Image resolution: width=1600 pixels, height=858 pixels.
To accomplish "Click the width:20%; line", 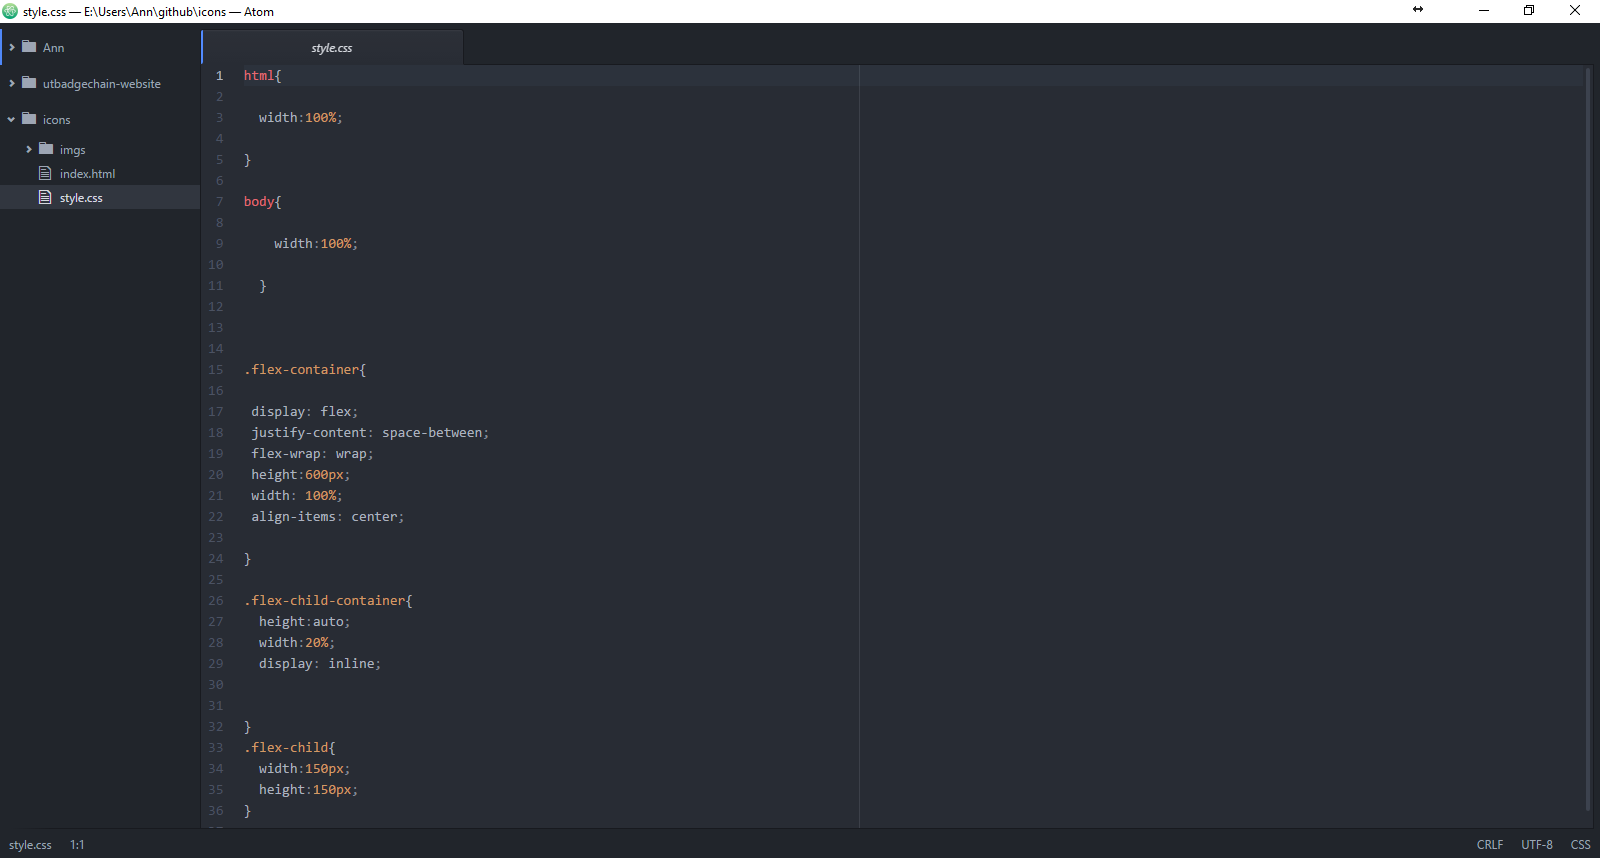I will (297, 643).
